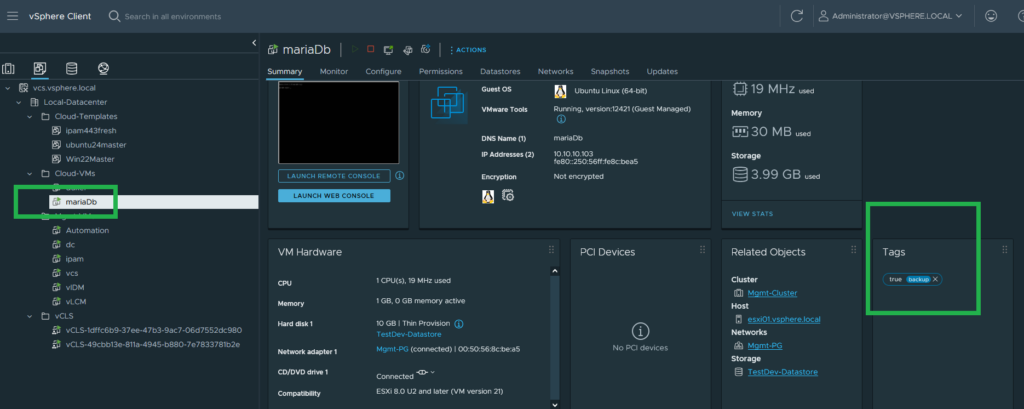Click the Linux penguin icon below Encryption
The height and width of the screenshot is (409, 1024).
coord(488,195)
